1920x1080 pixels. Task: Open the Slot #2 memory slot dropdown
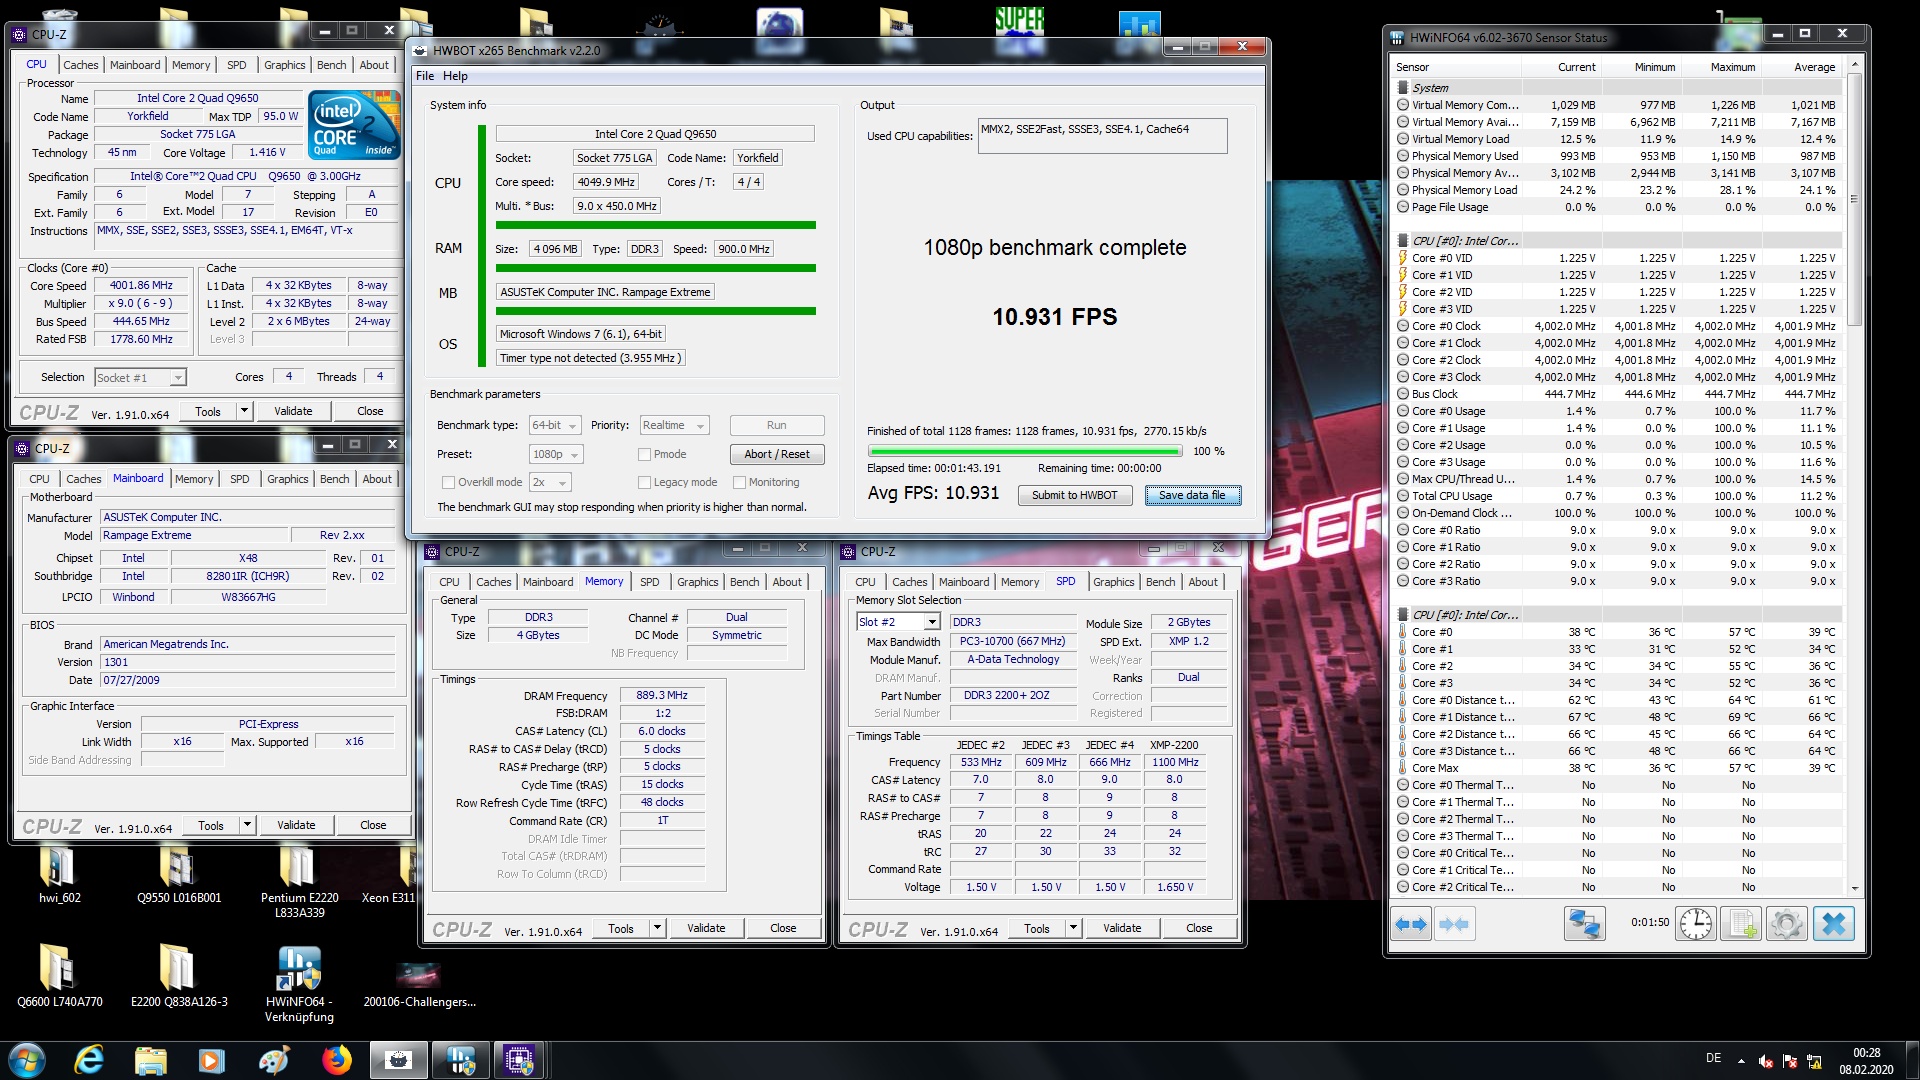[x=898, y=622]
